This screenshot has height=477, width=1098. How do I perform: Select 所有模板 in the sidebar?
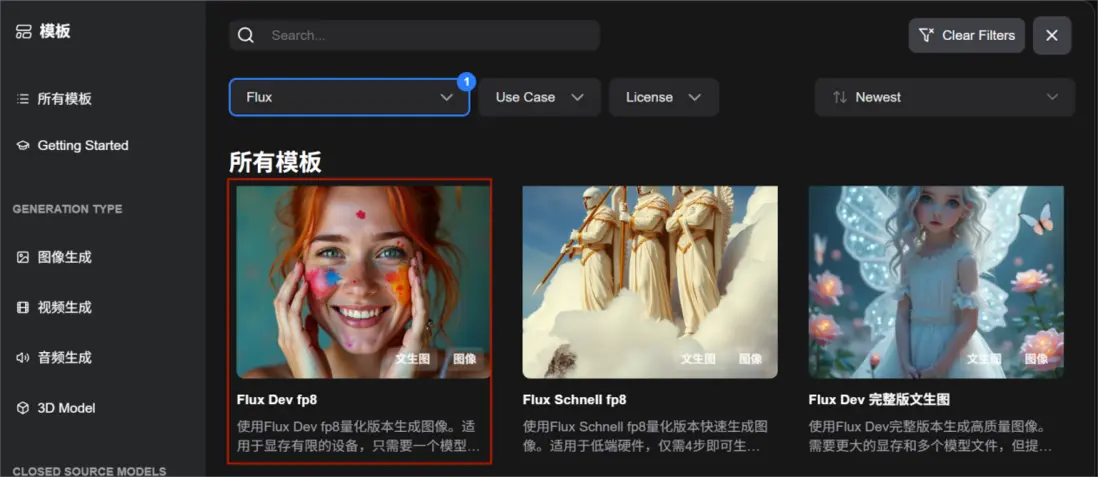64,99
